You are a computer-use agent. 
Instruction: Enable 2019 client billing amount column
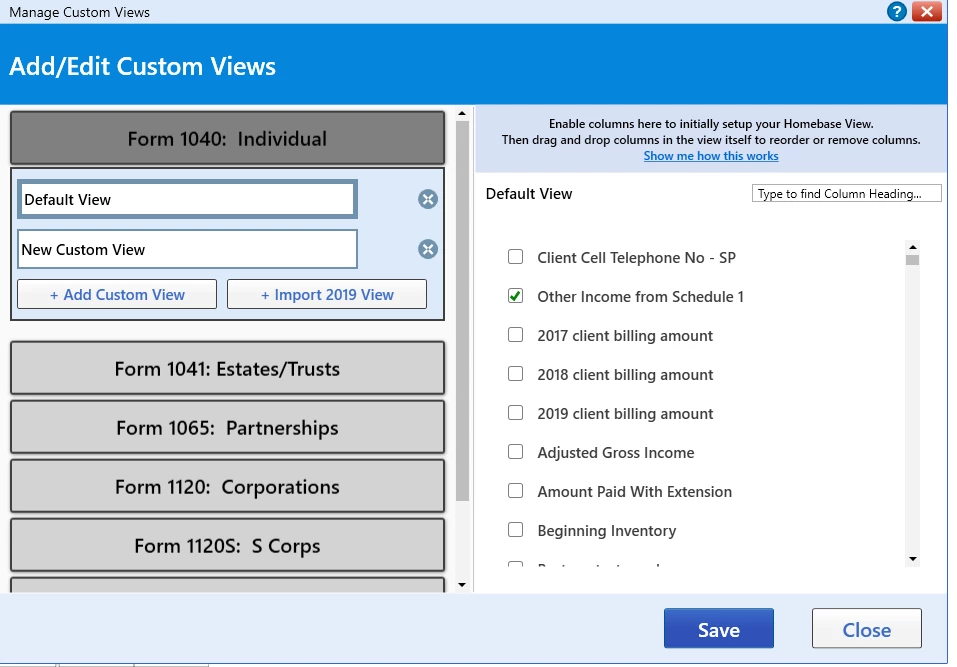pyautogui.click(x=516, y=413)
